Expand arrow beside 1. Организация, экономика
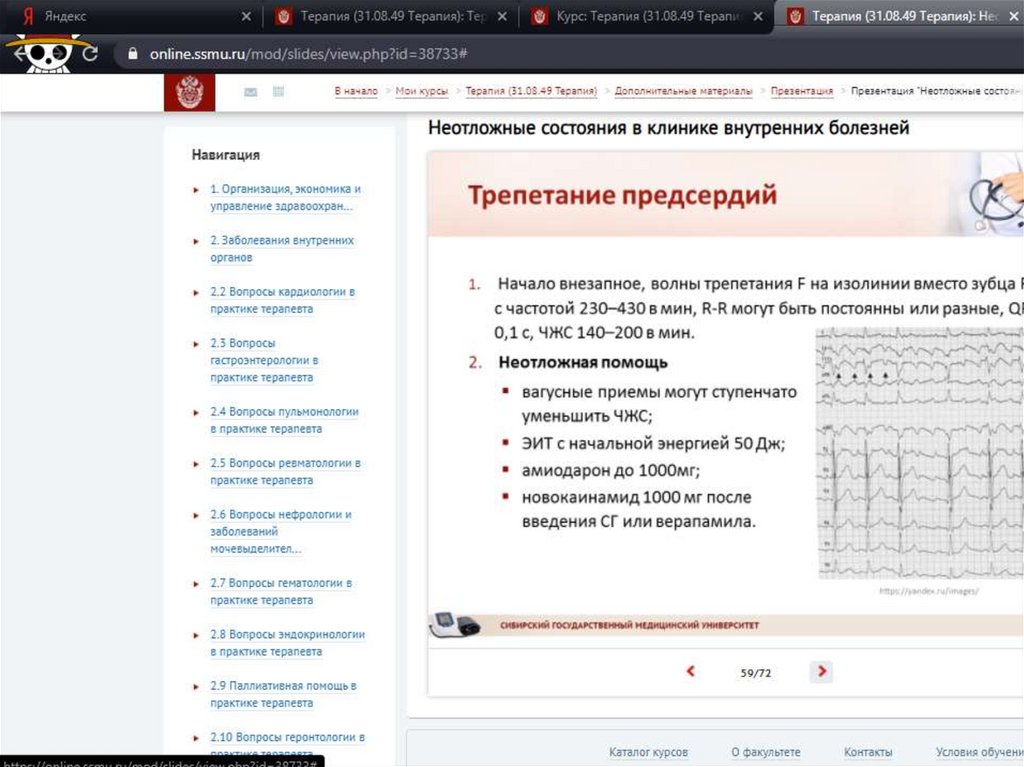 (196, 190)
